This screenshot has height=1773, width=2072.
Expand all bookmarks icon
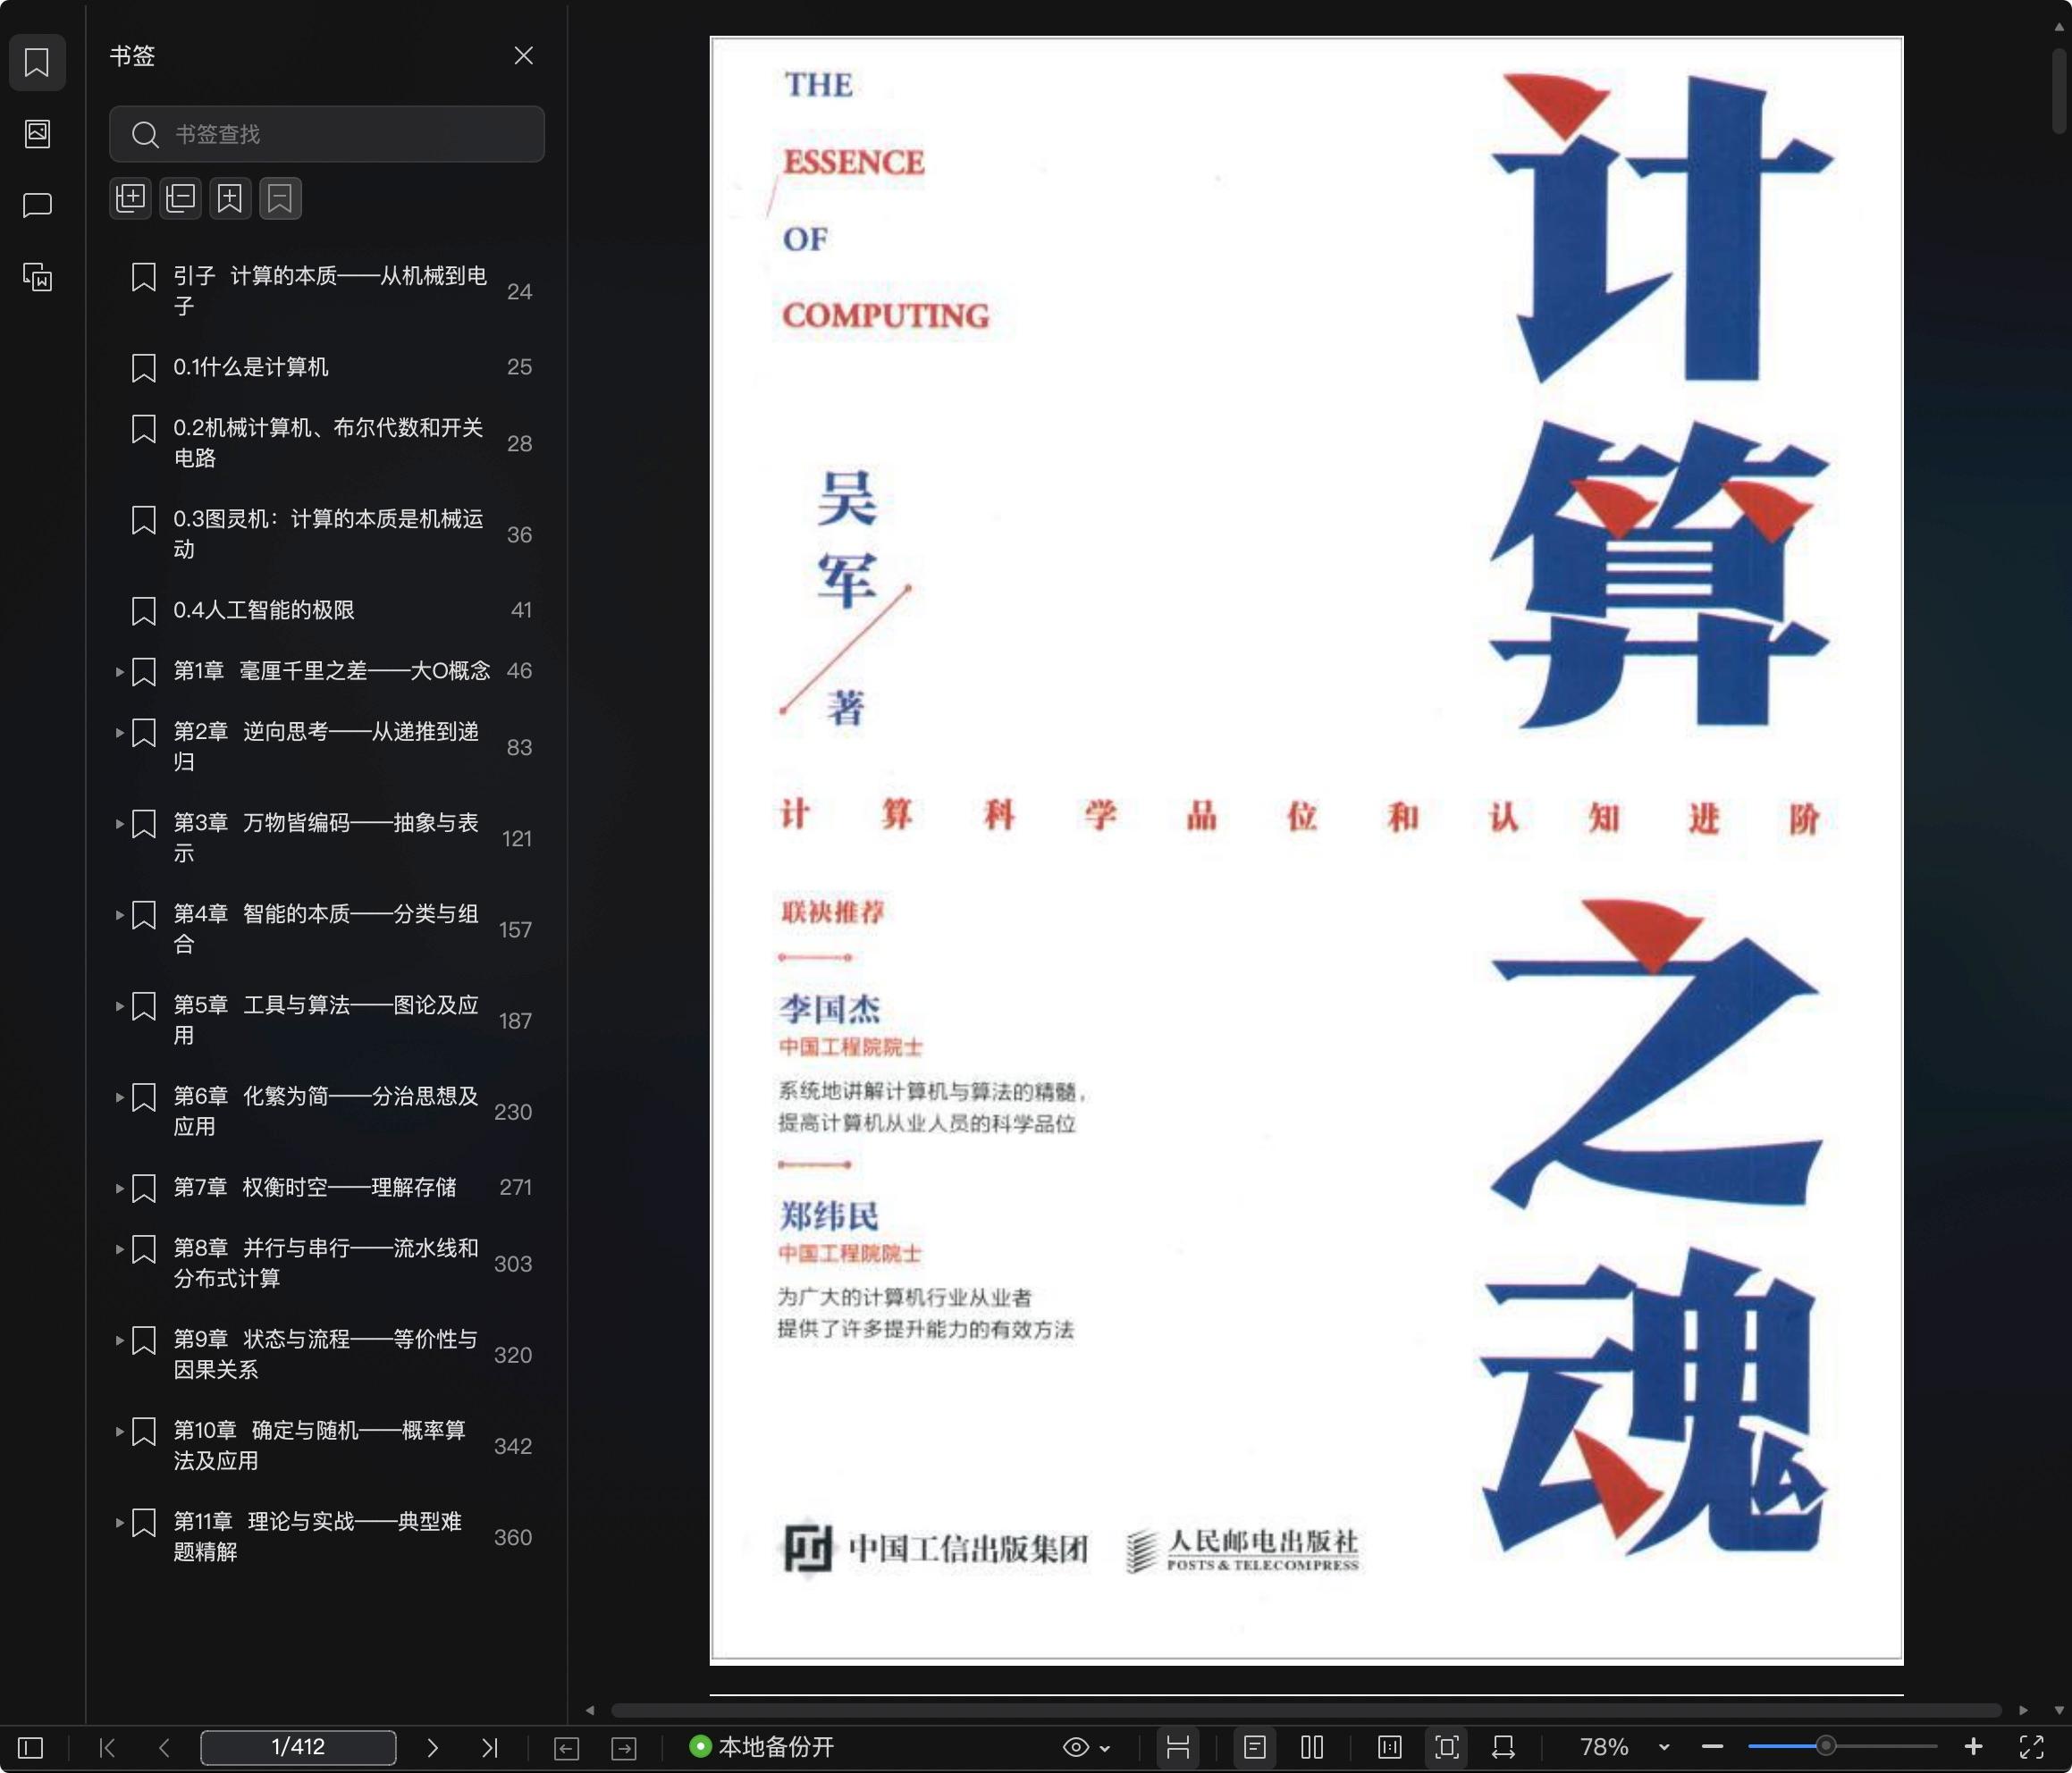point(131,198)
